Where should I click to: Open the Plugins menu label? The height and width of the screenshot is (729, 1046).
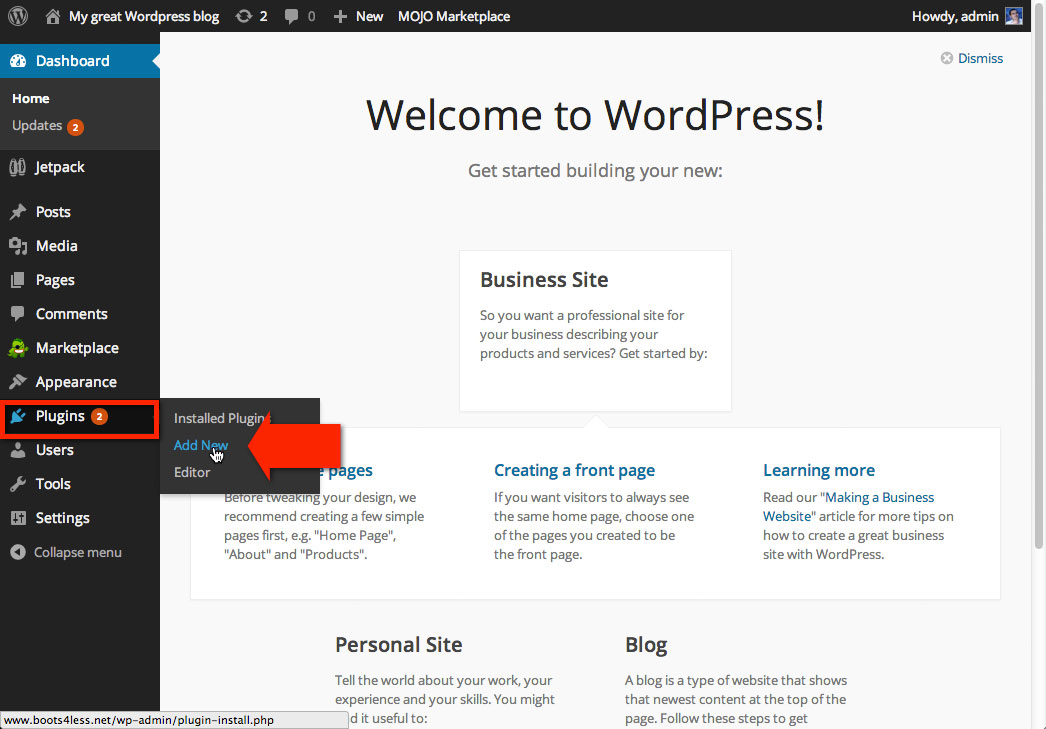click(60, 416)
